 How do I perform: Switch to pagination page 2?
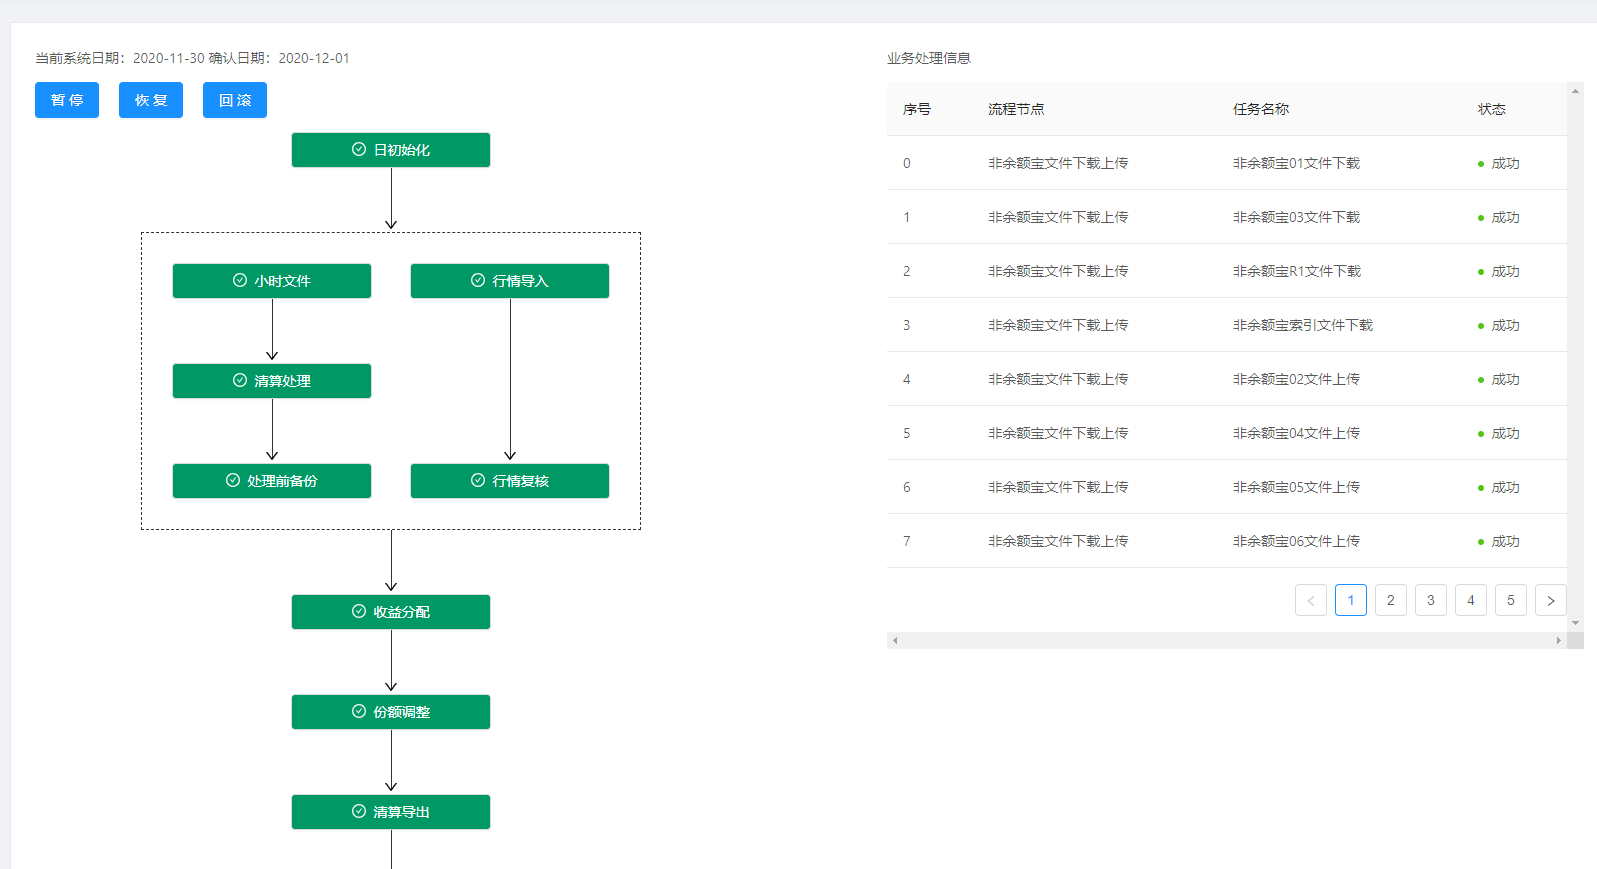[1391, 600]
